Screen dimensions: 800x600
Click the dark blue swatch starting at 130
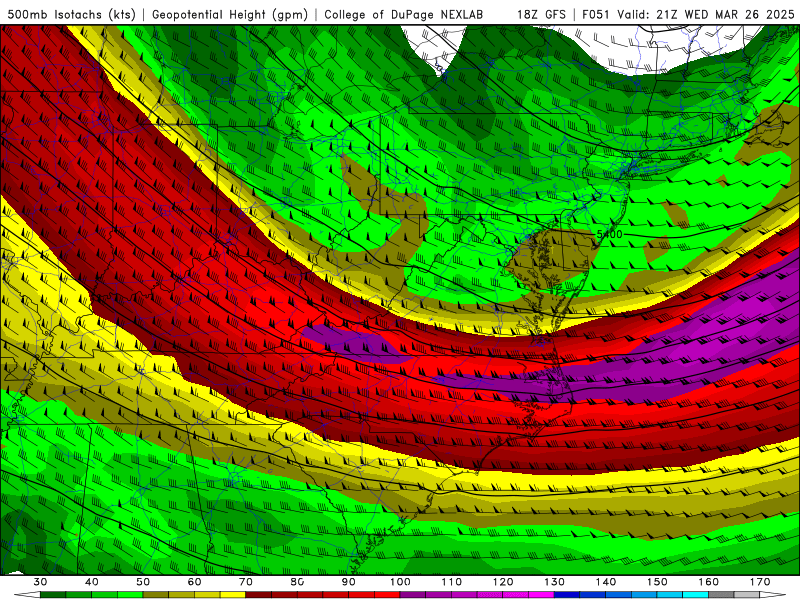point(567,595)
